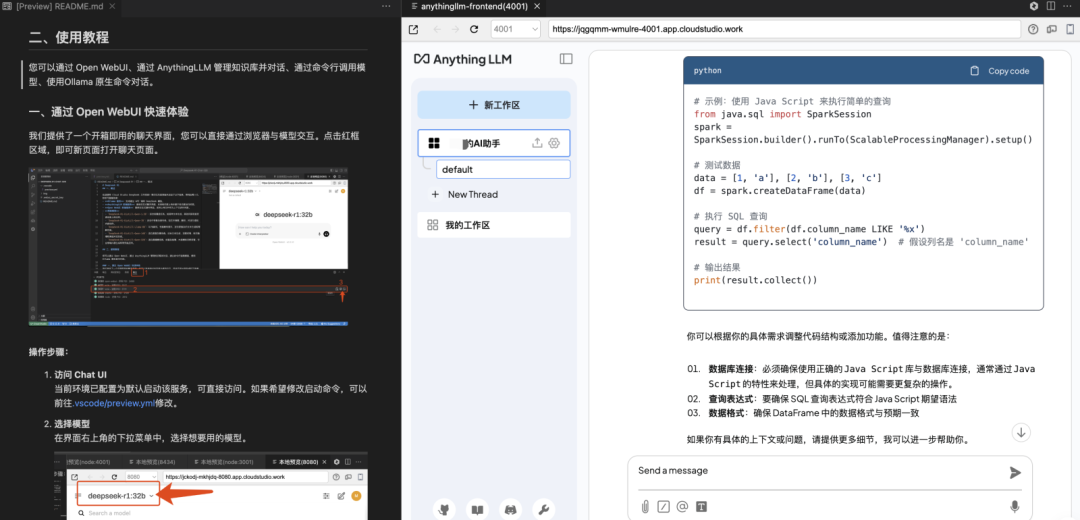Click the 访问 Chat UI step text

[x=81, y=375]
